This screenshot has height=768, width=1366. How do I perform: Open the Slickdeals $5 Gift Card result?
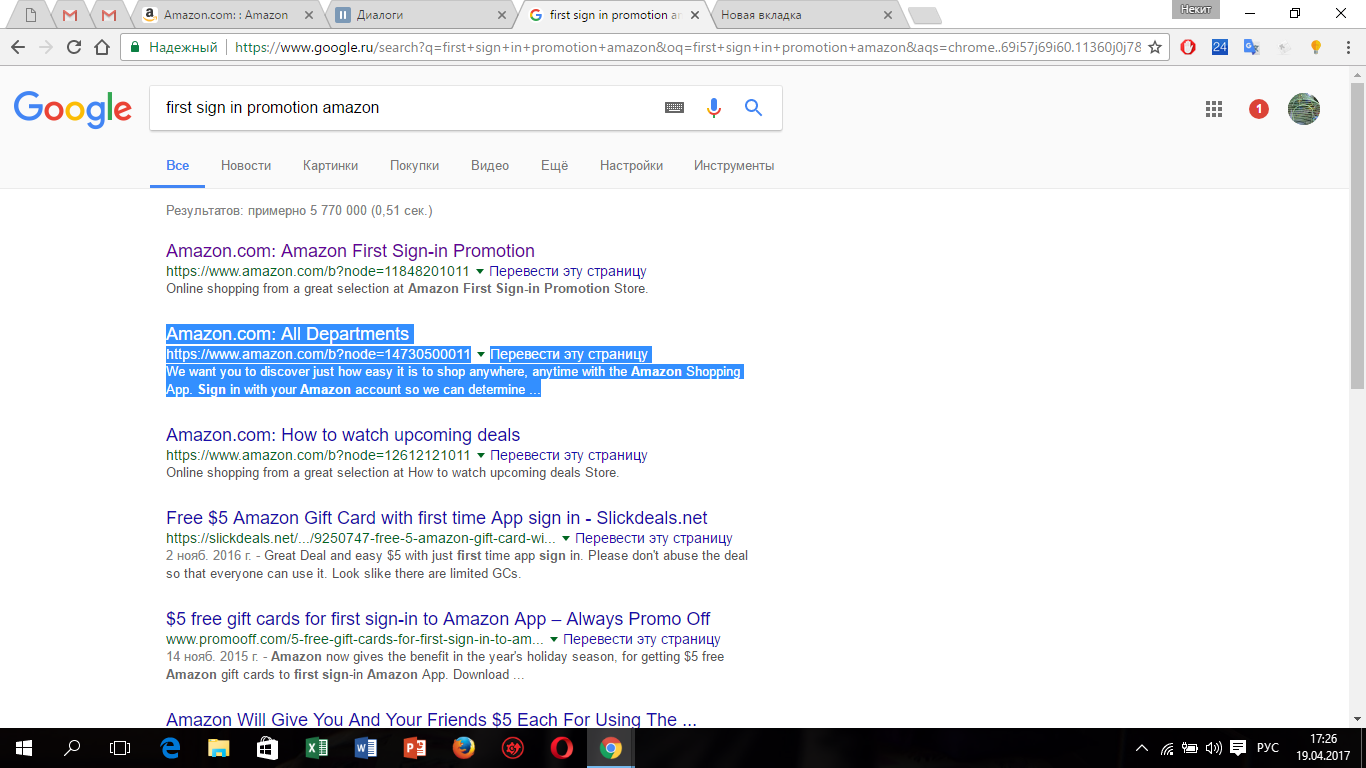(x=437, y=518)
